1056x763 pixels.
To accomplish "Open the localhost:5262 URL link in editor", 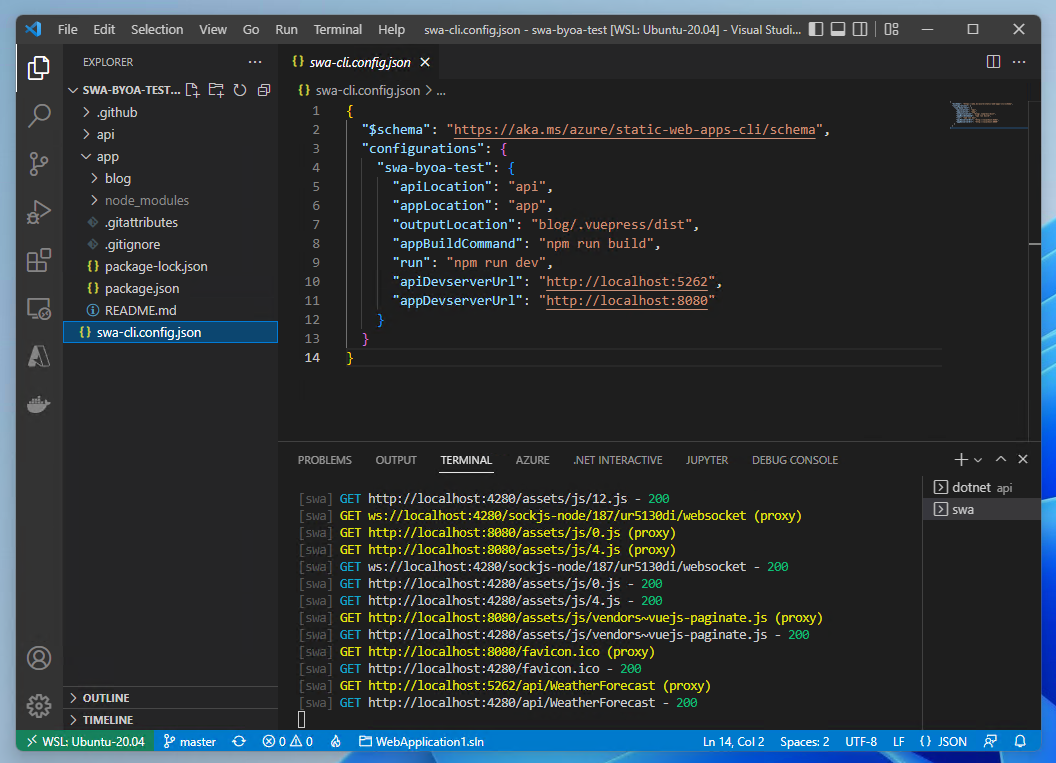I will pyautogui.click(x=627, y=281).
